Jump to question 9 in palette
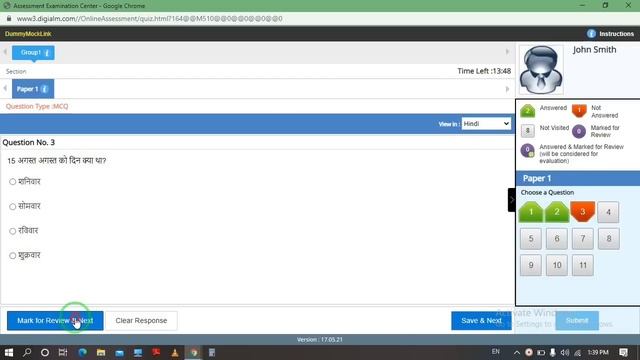 point(531,265)
